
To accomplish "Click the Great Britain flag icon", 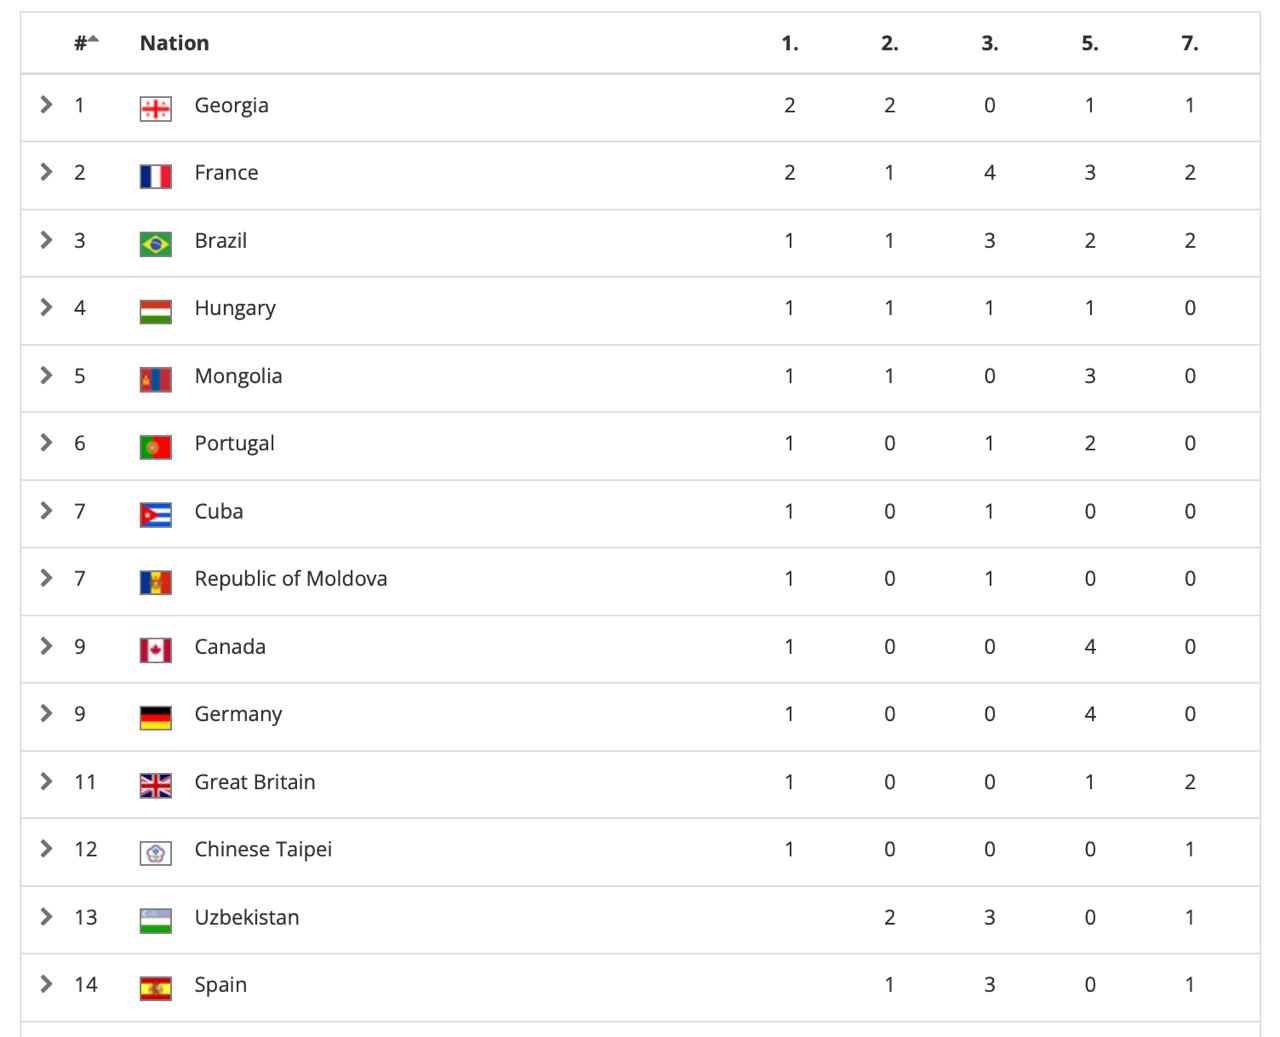I will click(155, 785).
